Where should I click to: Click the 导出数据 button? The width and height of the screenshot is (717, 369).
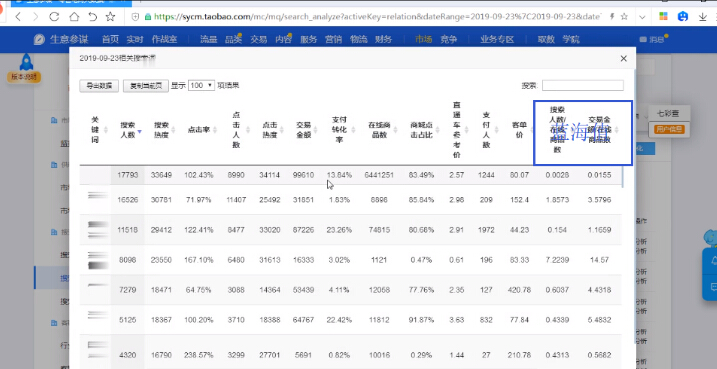coord(99,86)
